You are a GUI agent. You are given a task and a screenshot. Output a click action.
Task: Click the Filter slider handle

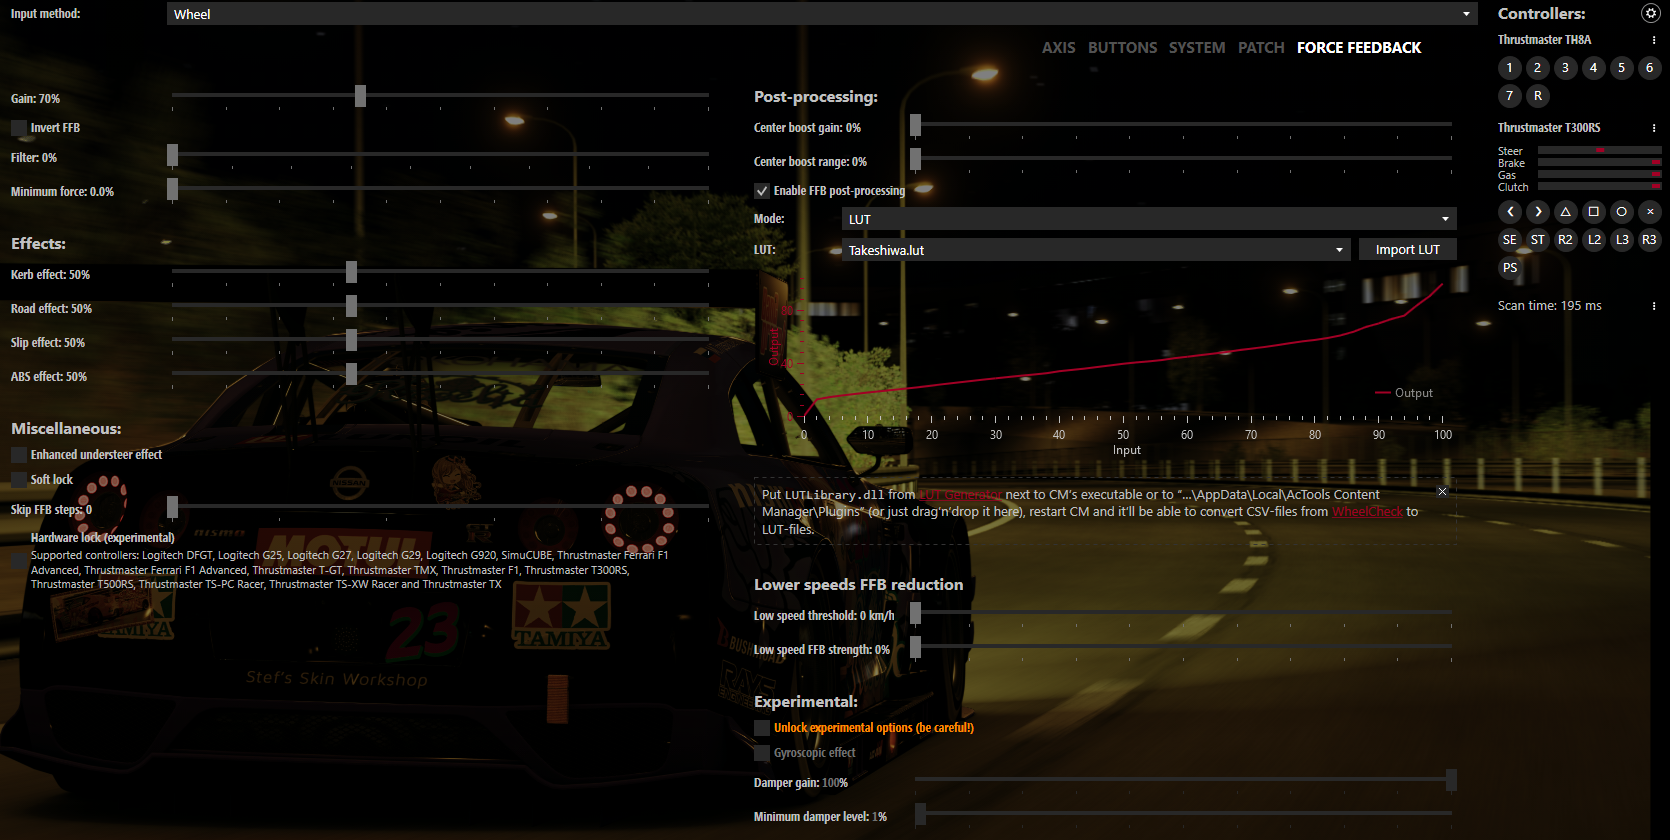tap(172, 155)
